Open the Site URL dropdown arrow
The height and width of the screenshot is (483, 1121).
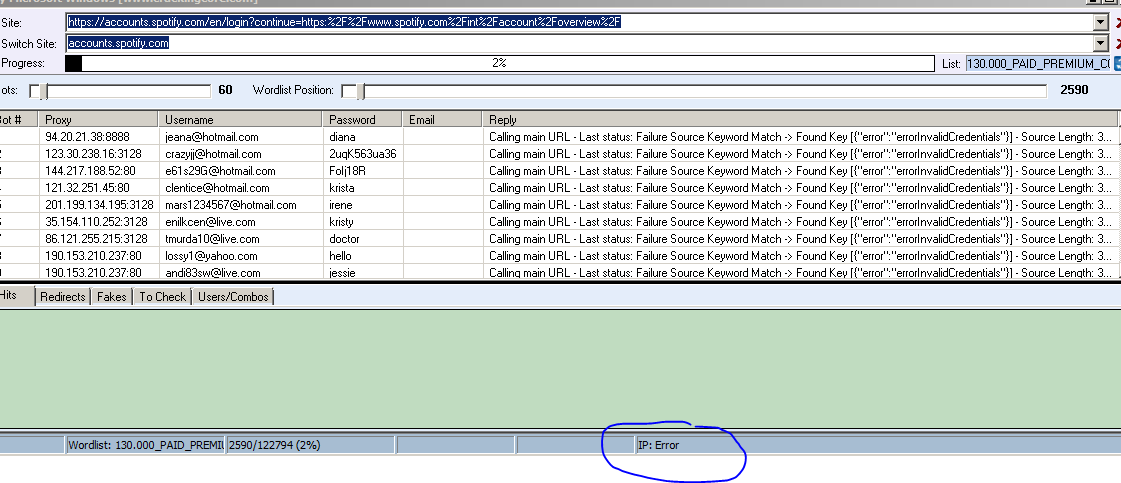coord(1101,22)
